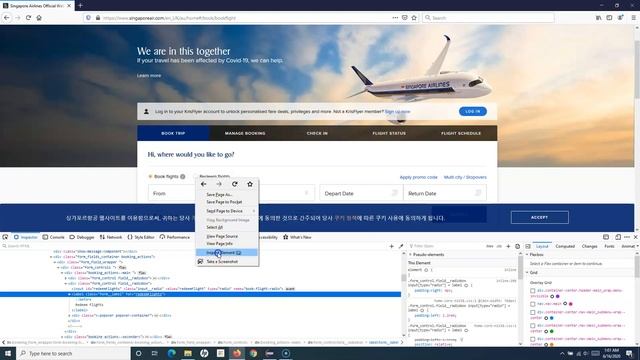
Task: Select the Book flights radio button
Action: tap(150, 177)
